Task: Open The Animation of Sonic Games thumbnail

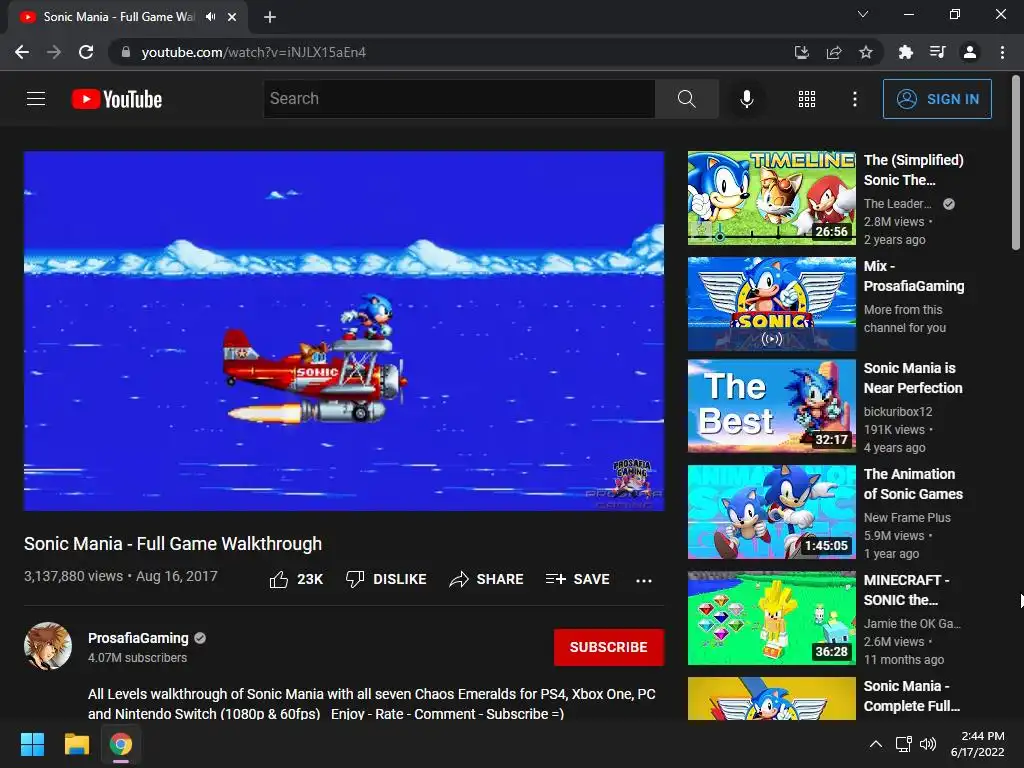Action: 771,512
